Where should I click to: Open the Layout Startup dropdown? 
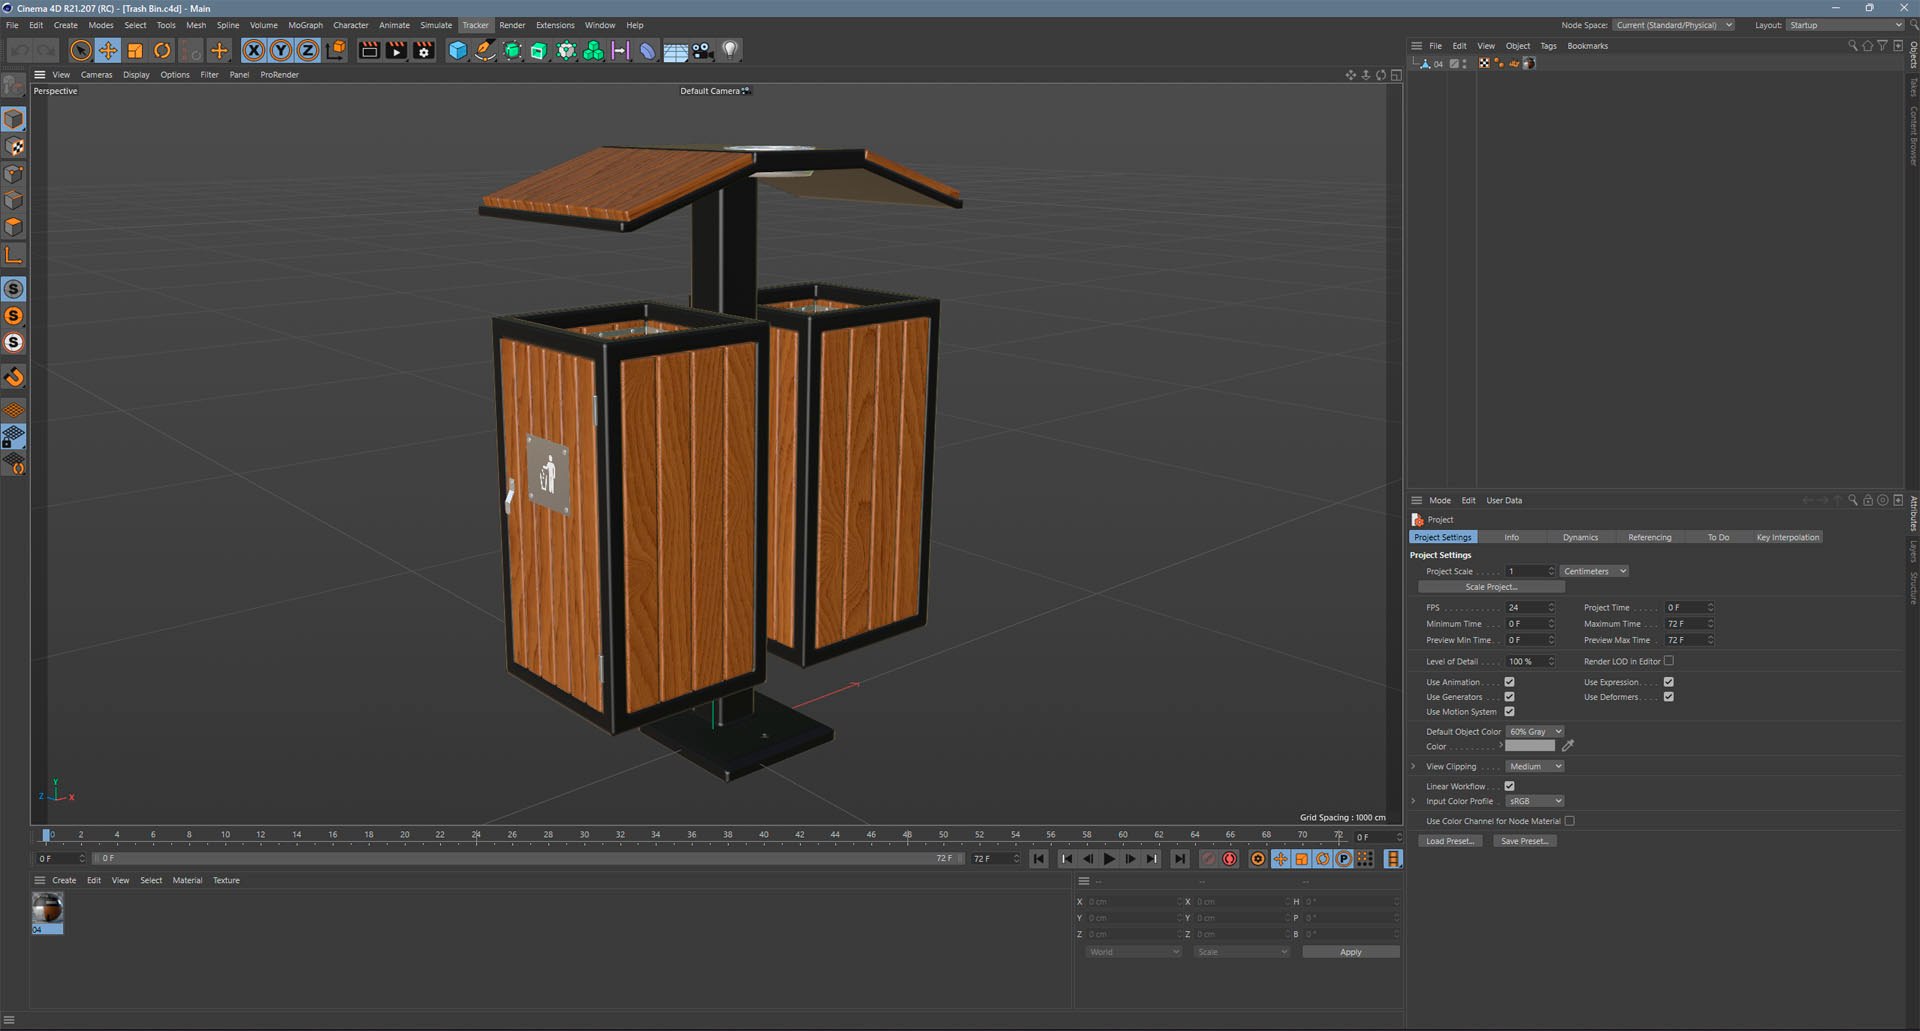click(x=1845, y=25)
